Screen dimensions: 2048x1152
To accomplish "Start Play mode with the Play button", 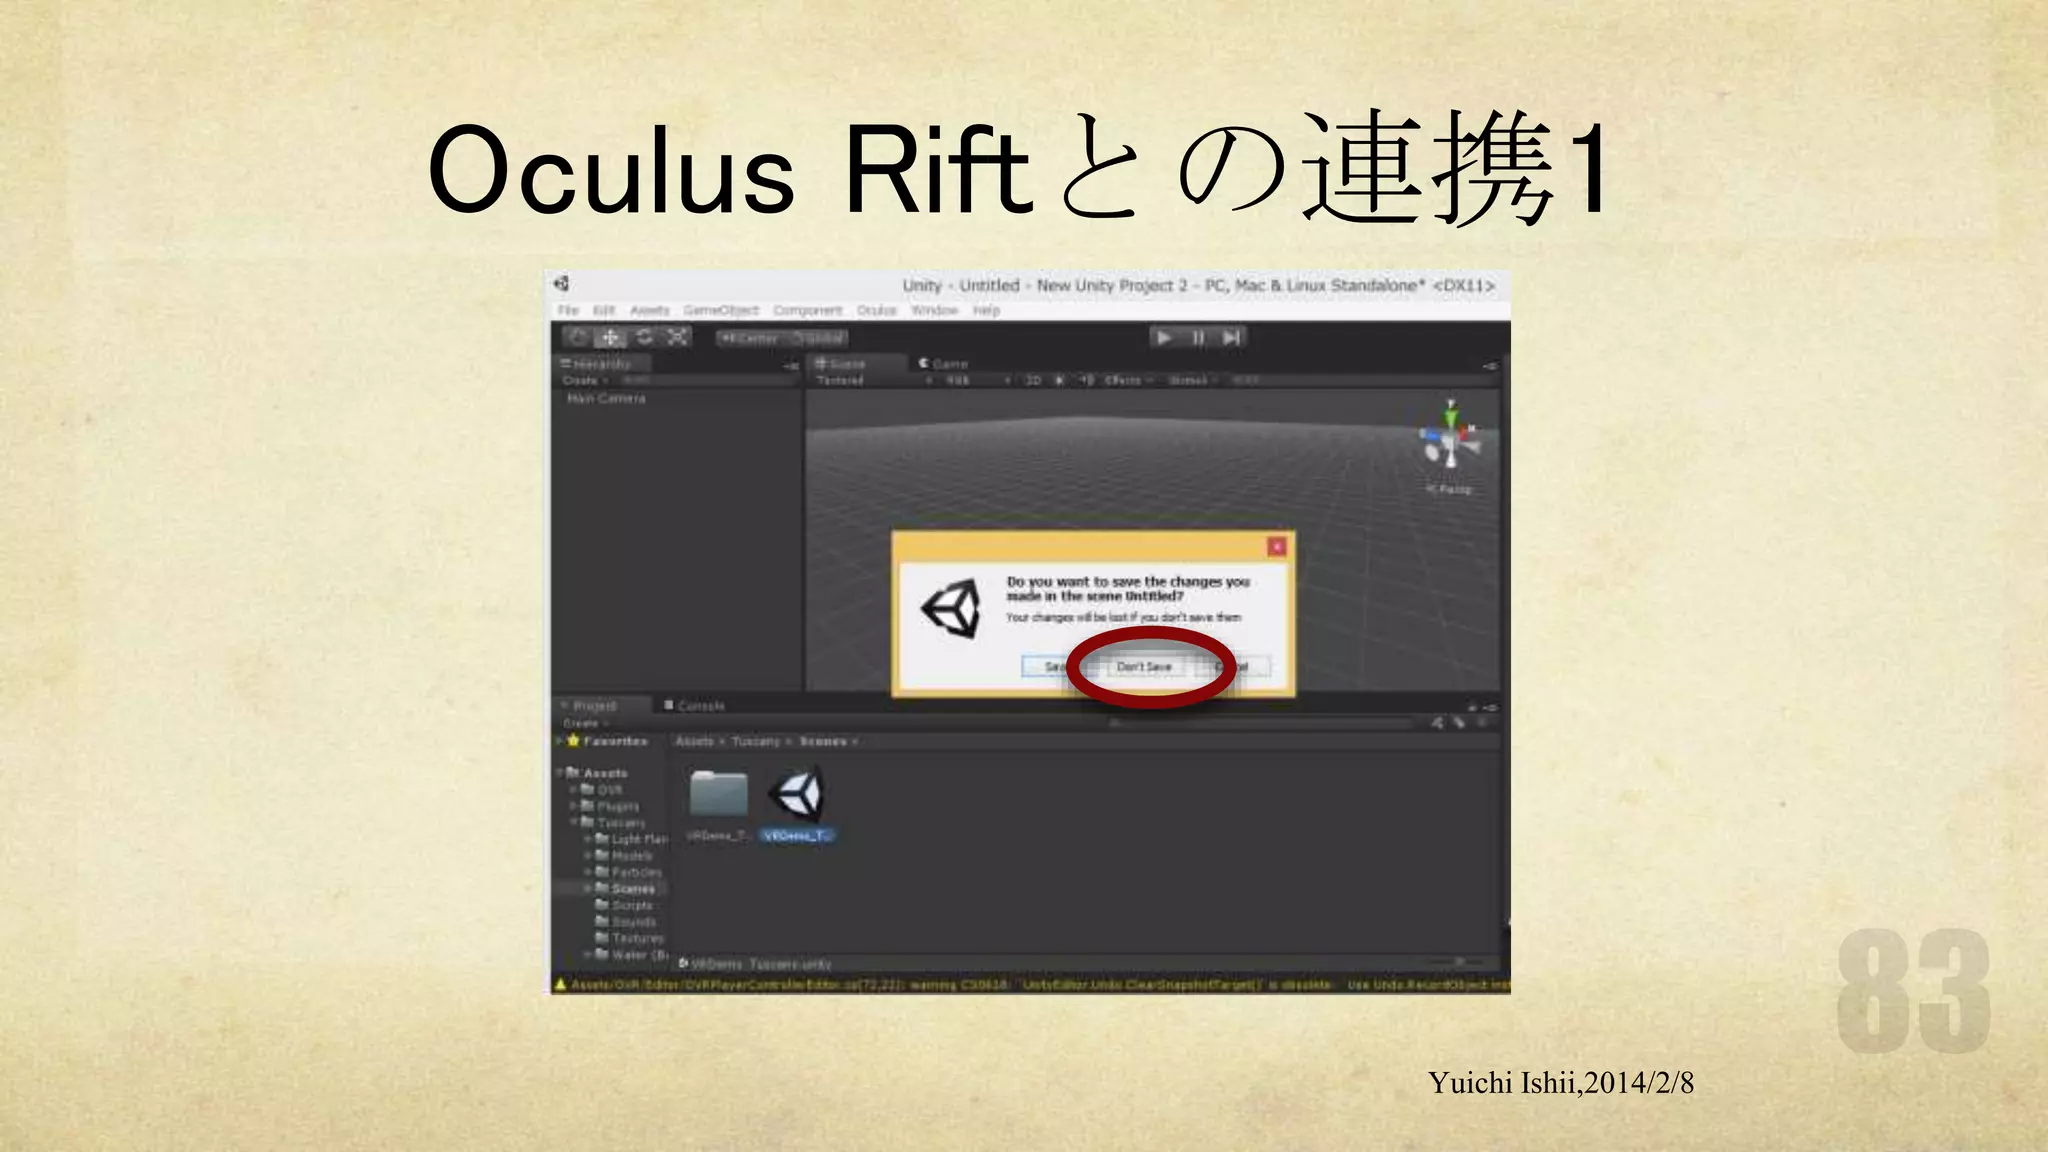I will [x=1164, y=338].
